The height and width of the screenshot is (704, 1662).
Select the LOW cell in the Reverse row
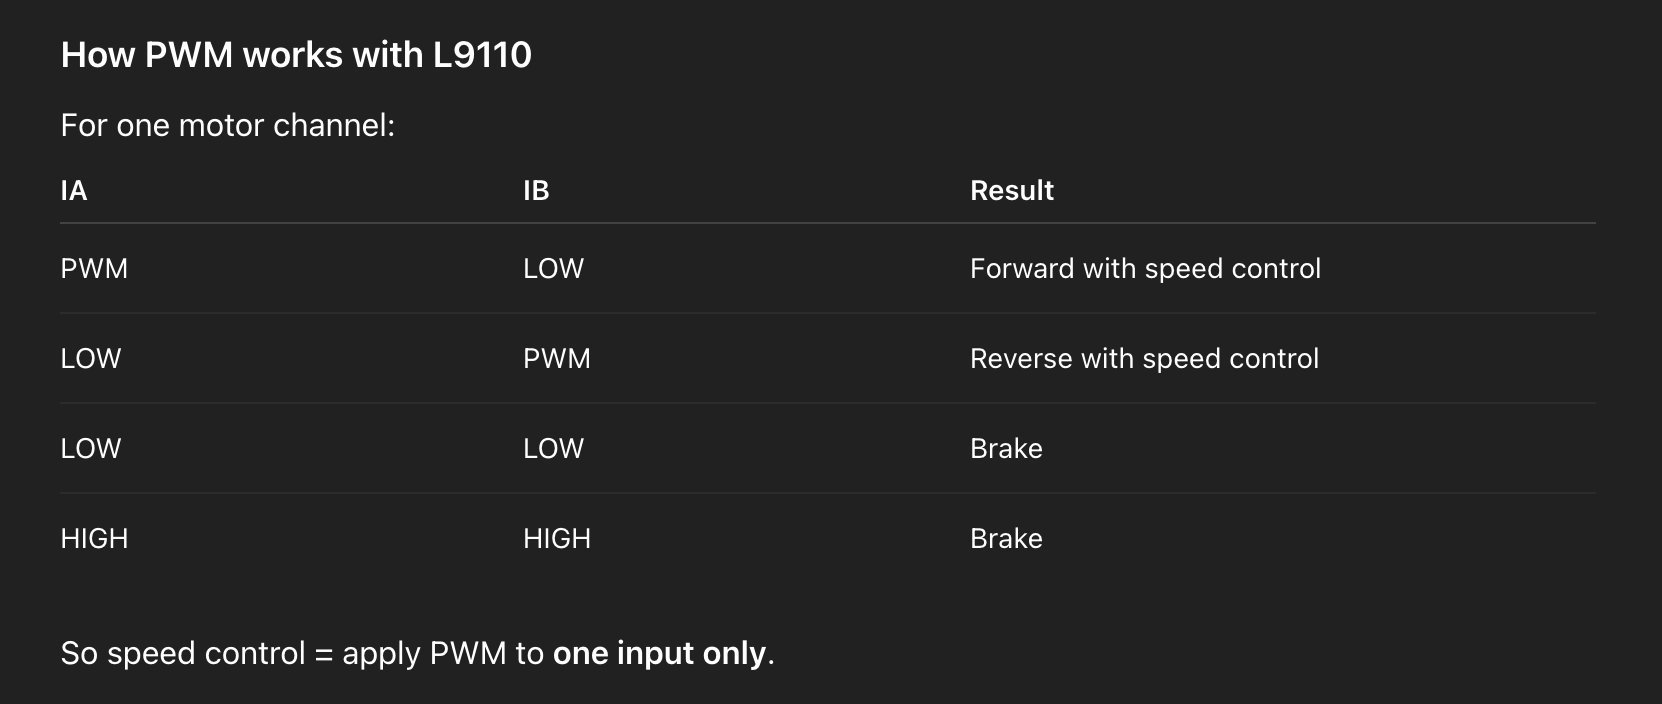pyautogui.click(x=91, y=359)
